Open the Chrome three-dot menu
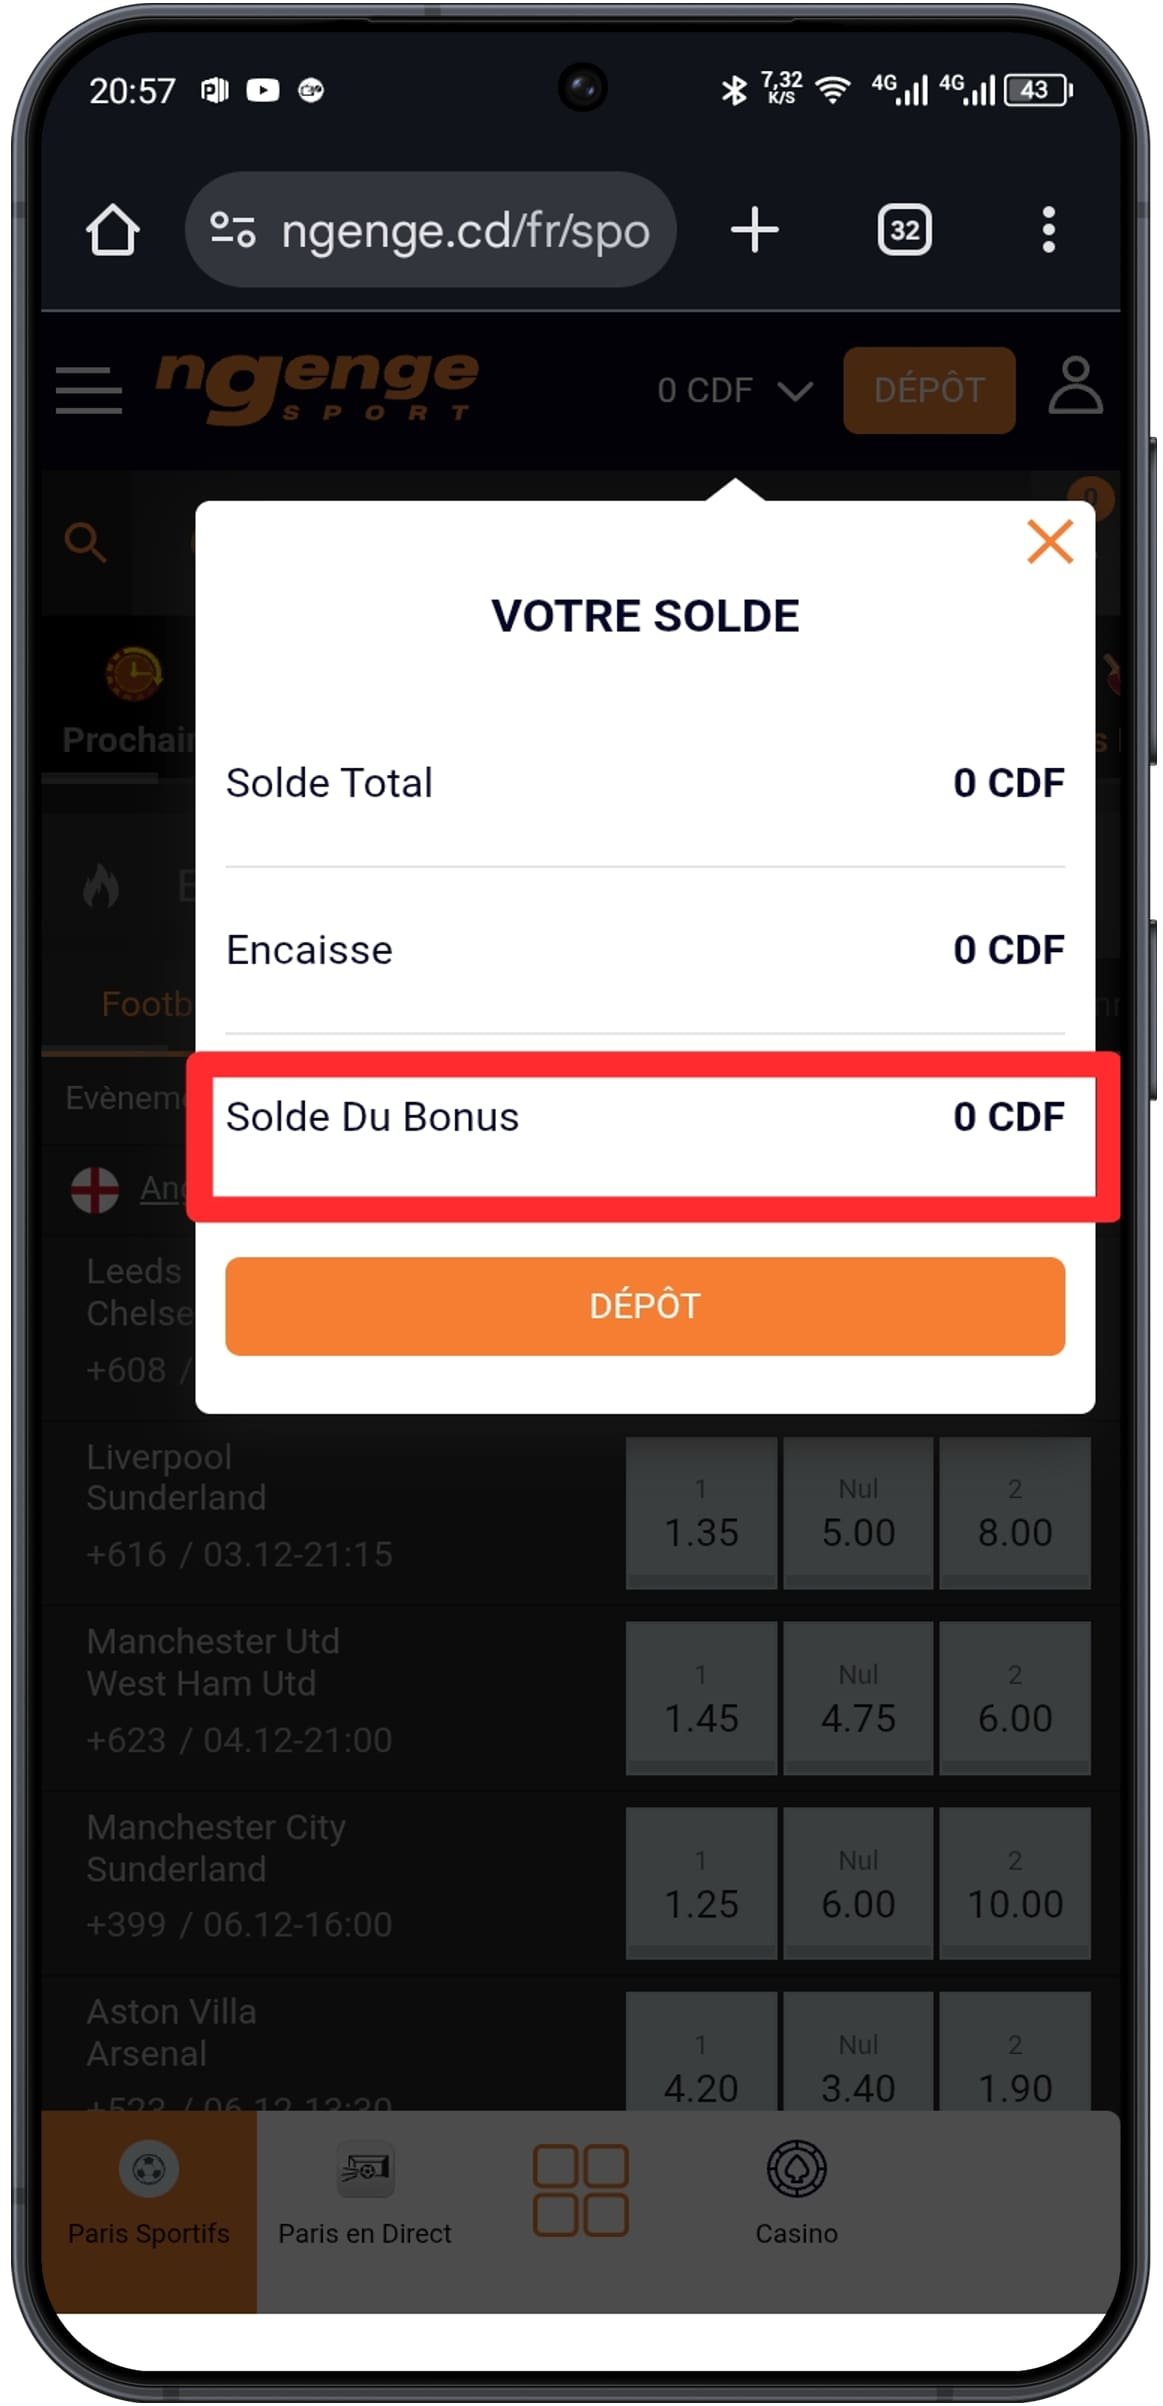This screenshot has width=1163, height=2406. (x=1048, y=229)
